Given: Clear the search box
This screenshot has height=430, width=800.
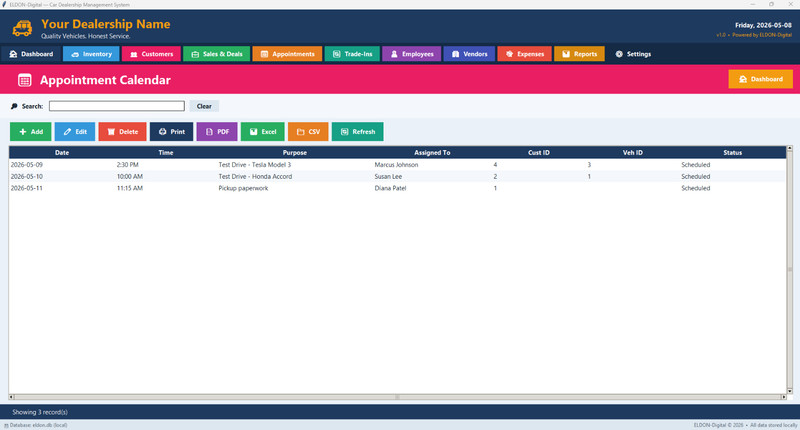Looking at the screenshot, I should (x=204, y=106).
